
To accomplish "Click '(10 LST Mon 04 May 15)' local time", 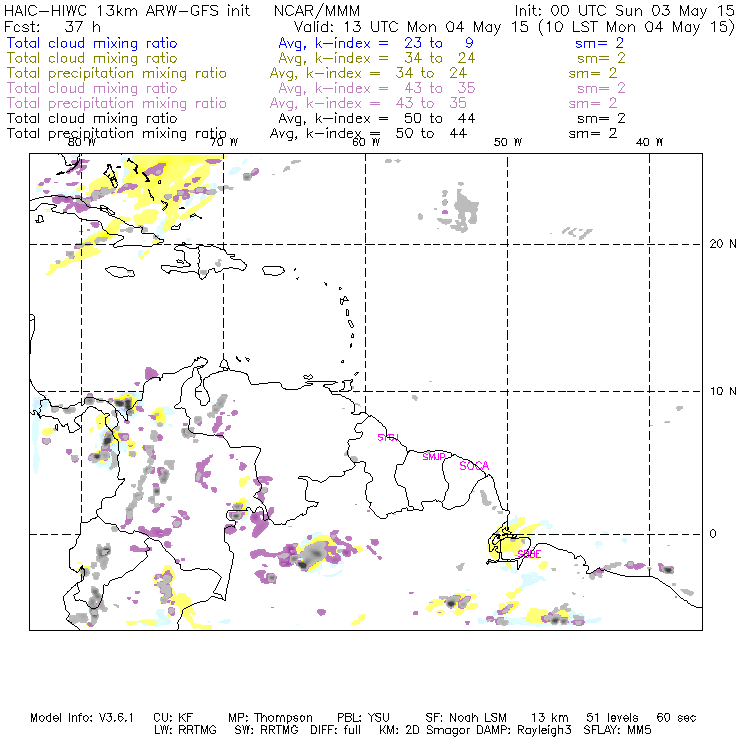I will click(637, 27).
